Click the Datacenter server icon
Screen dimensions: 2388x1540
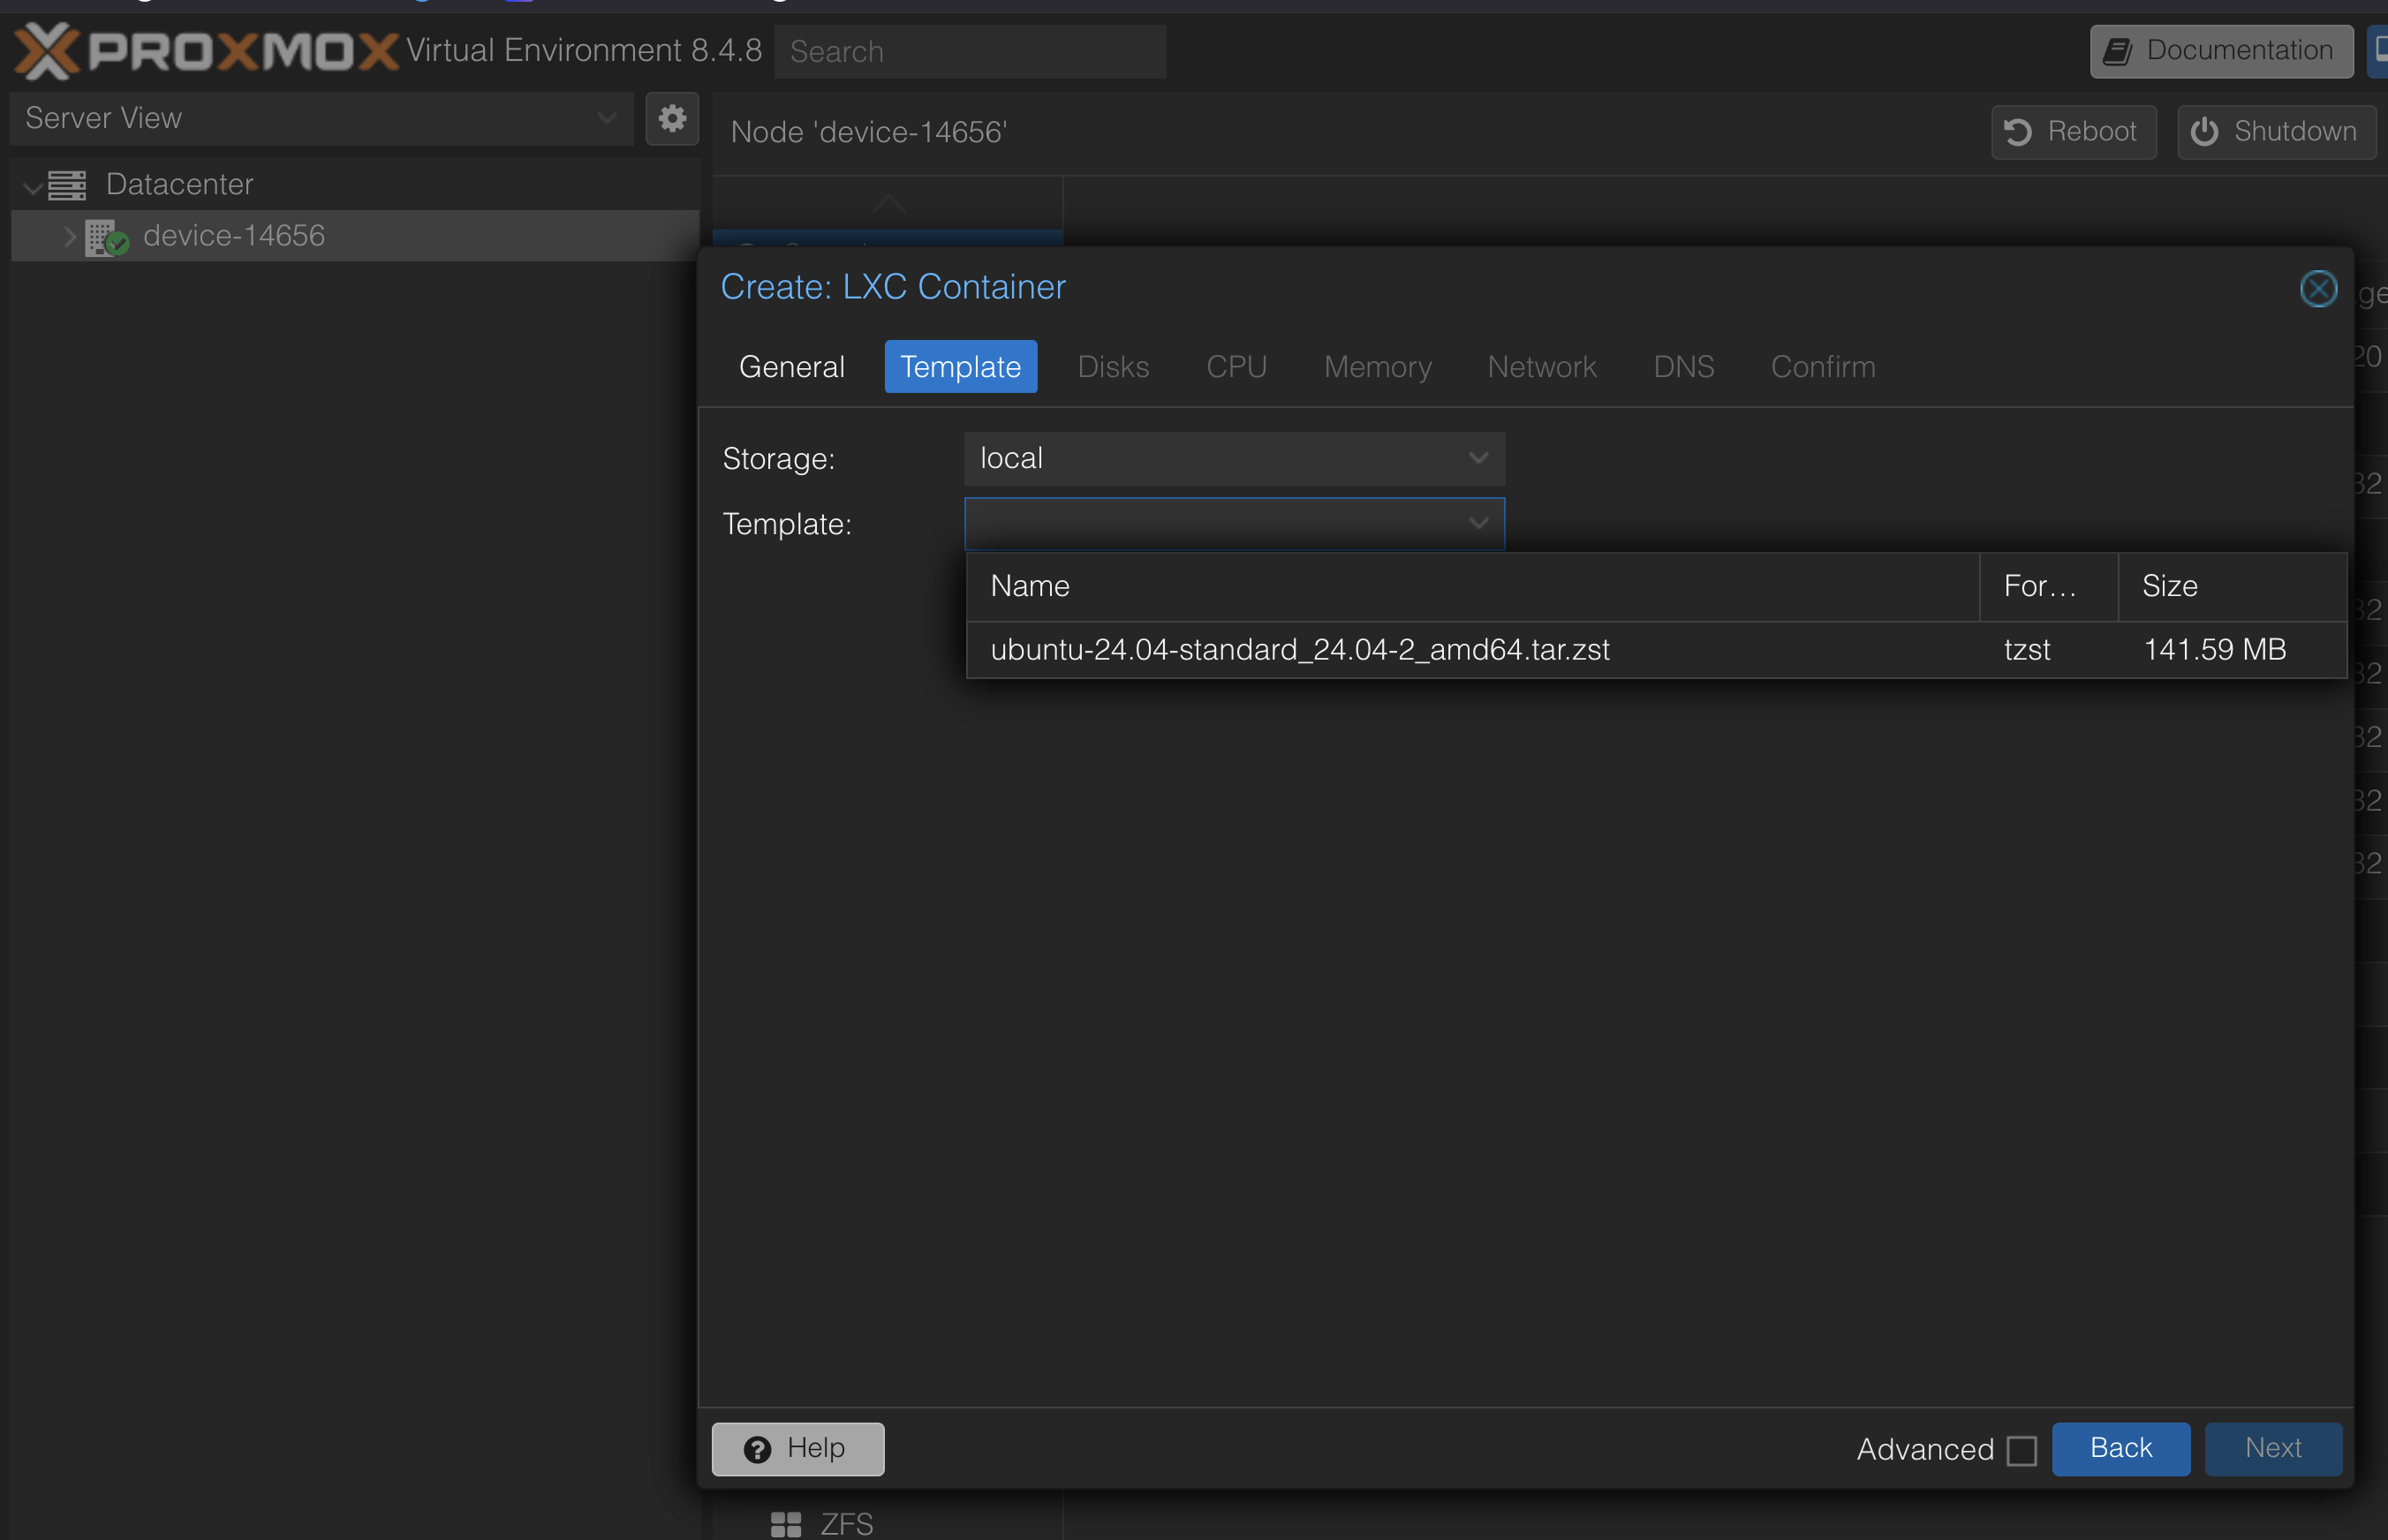pos(67,185)
